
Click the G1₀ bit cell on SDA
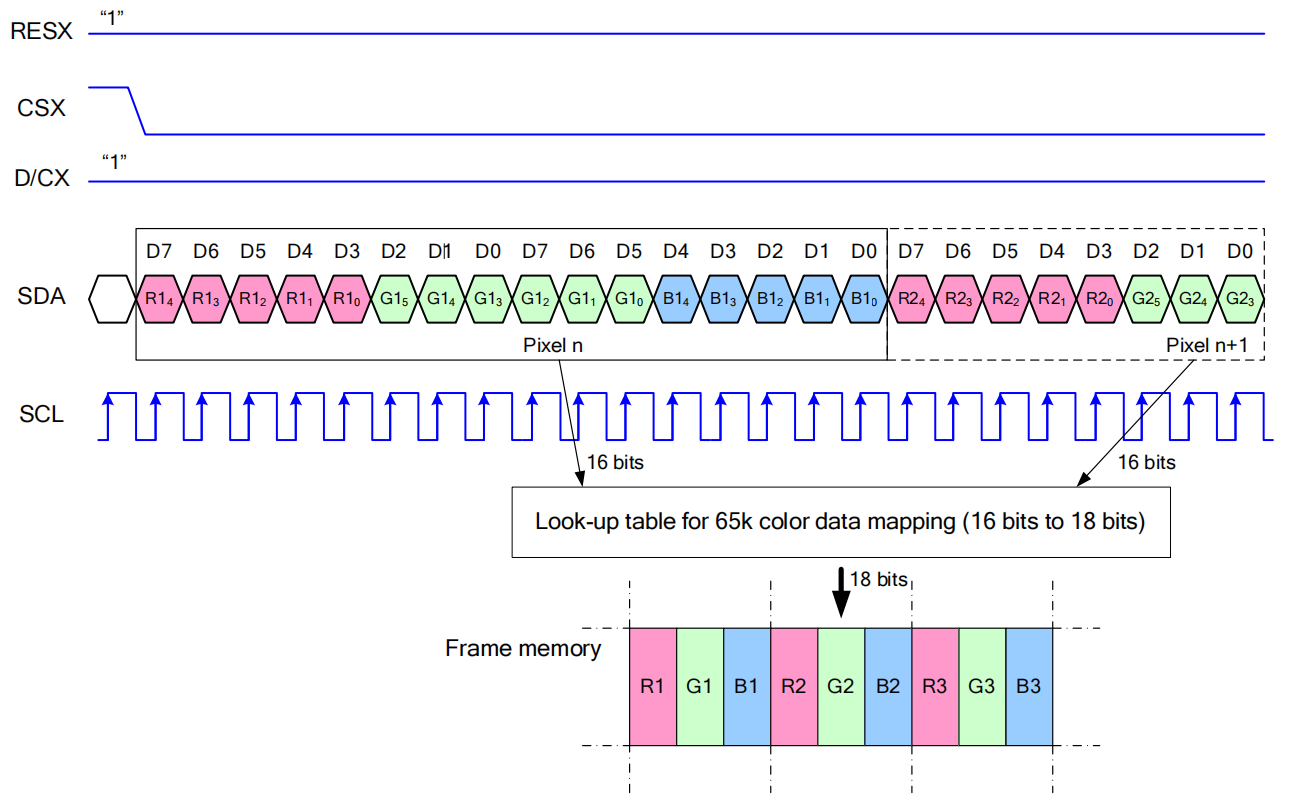[x=629, y=298]
